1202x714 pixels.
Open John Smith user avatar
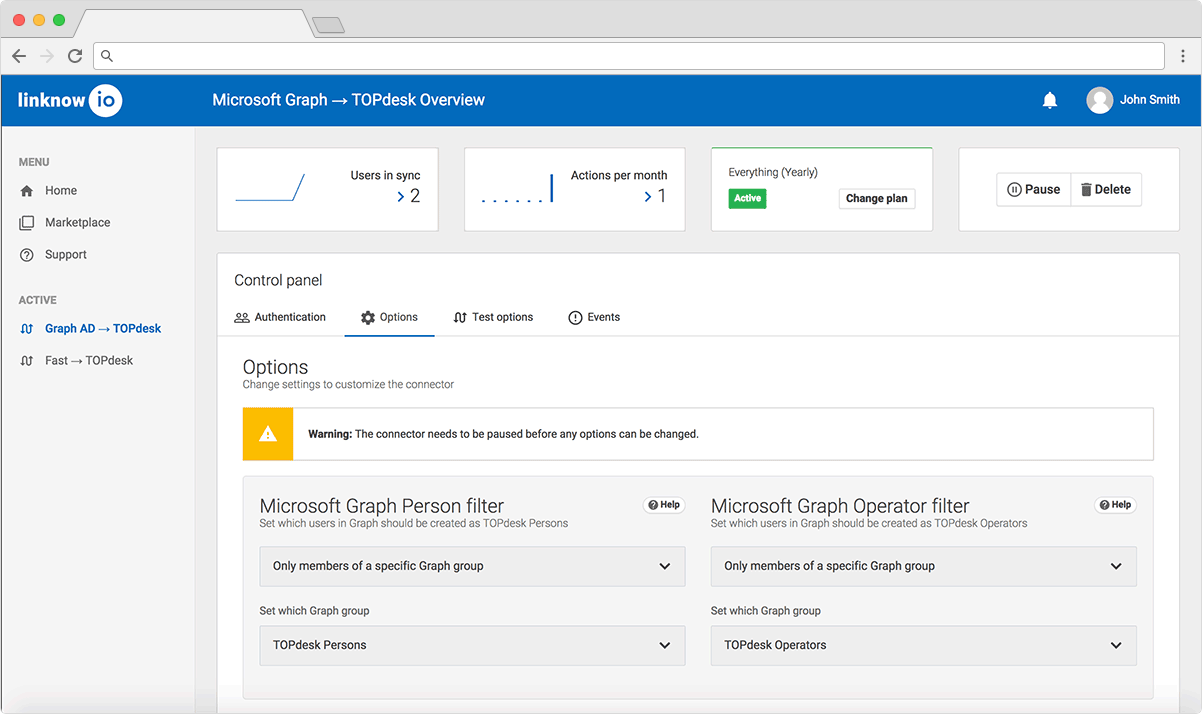click(x=1100, y=100)
